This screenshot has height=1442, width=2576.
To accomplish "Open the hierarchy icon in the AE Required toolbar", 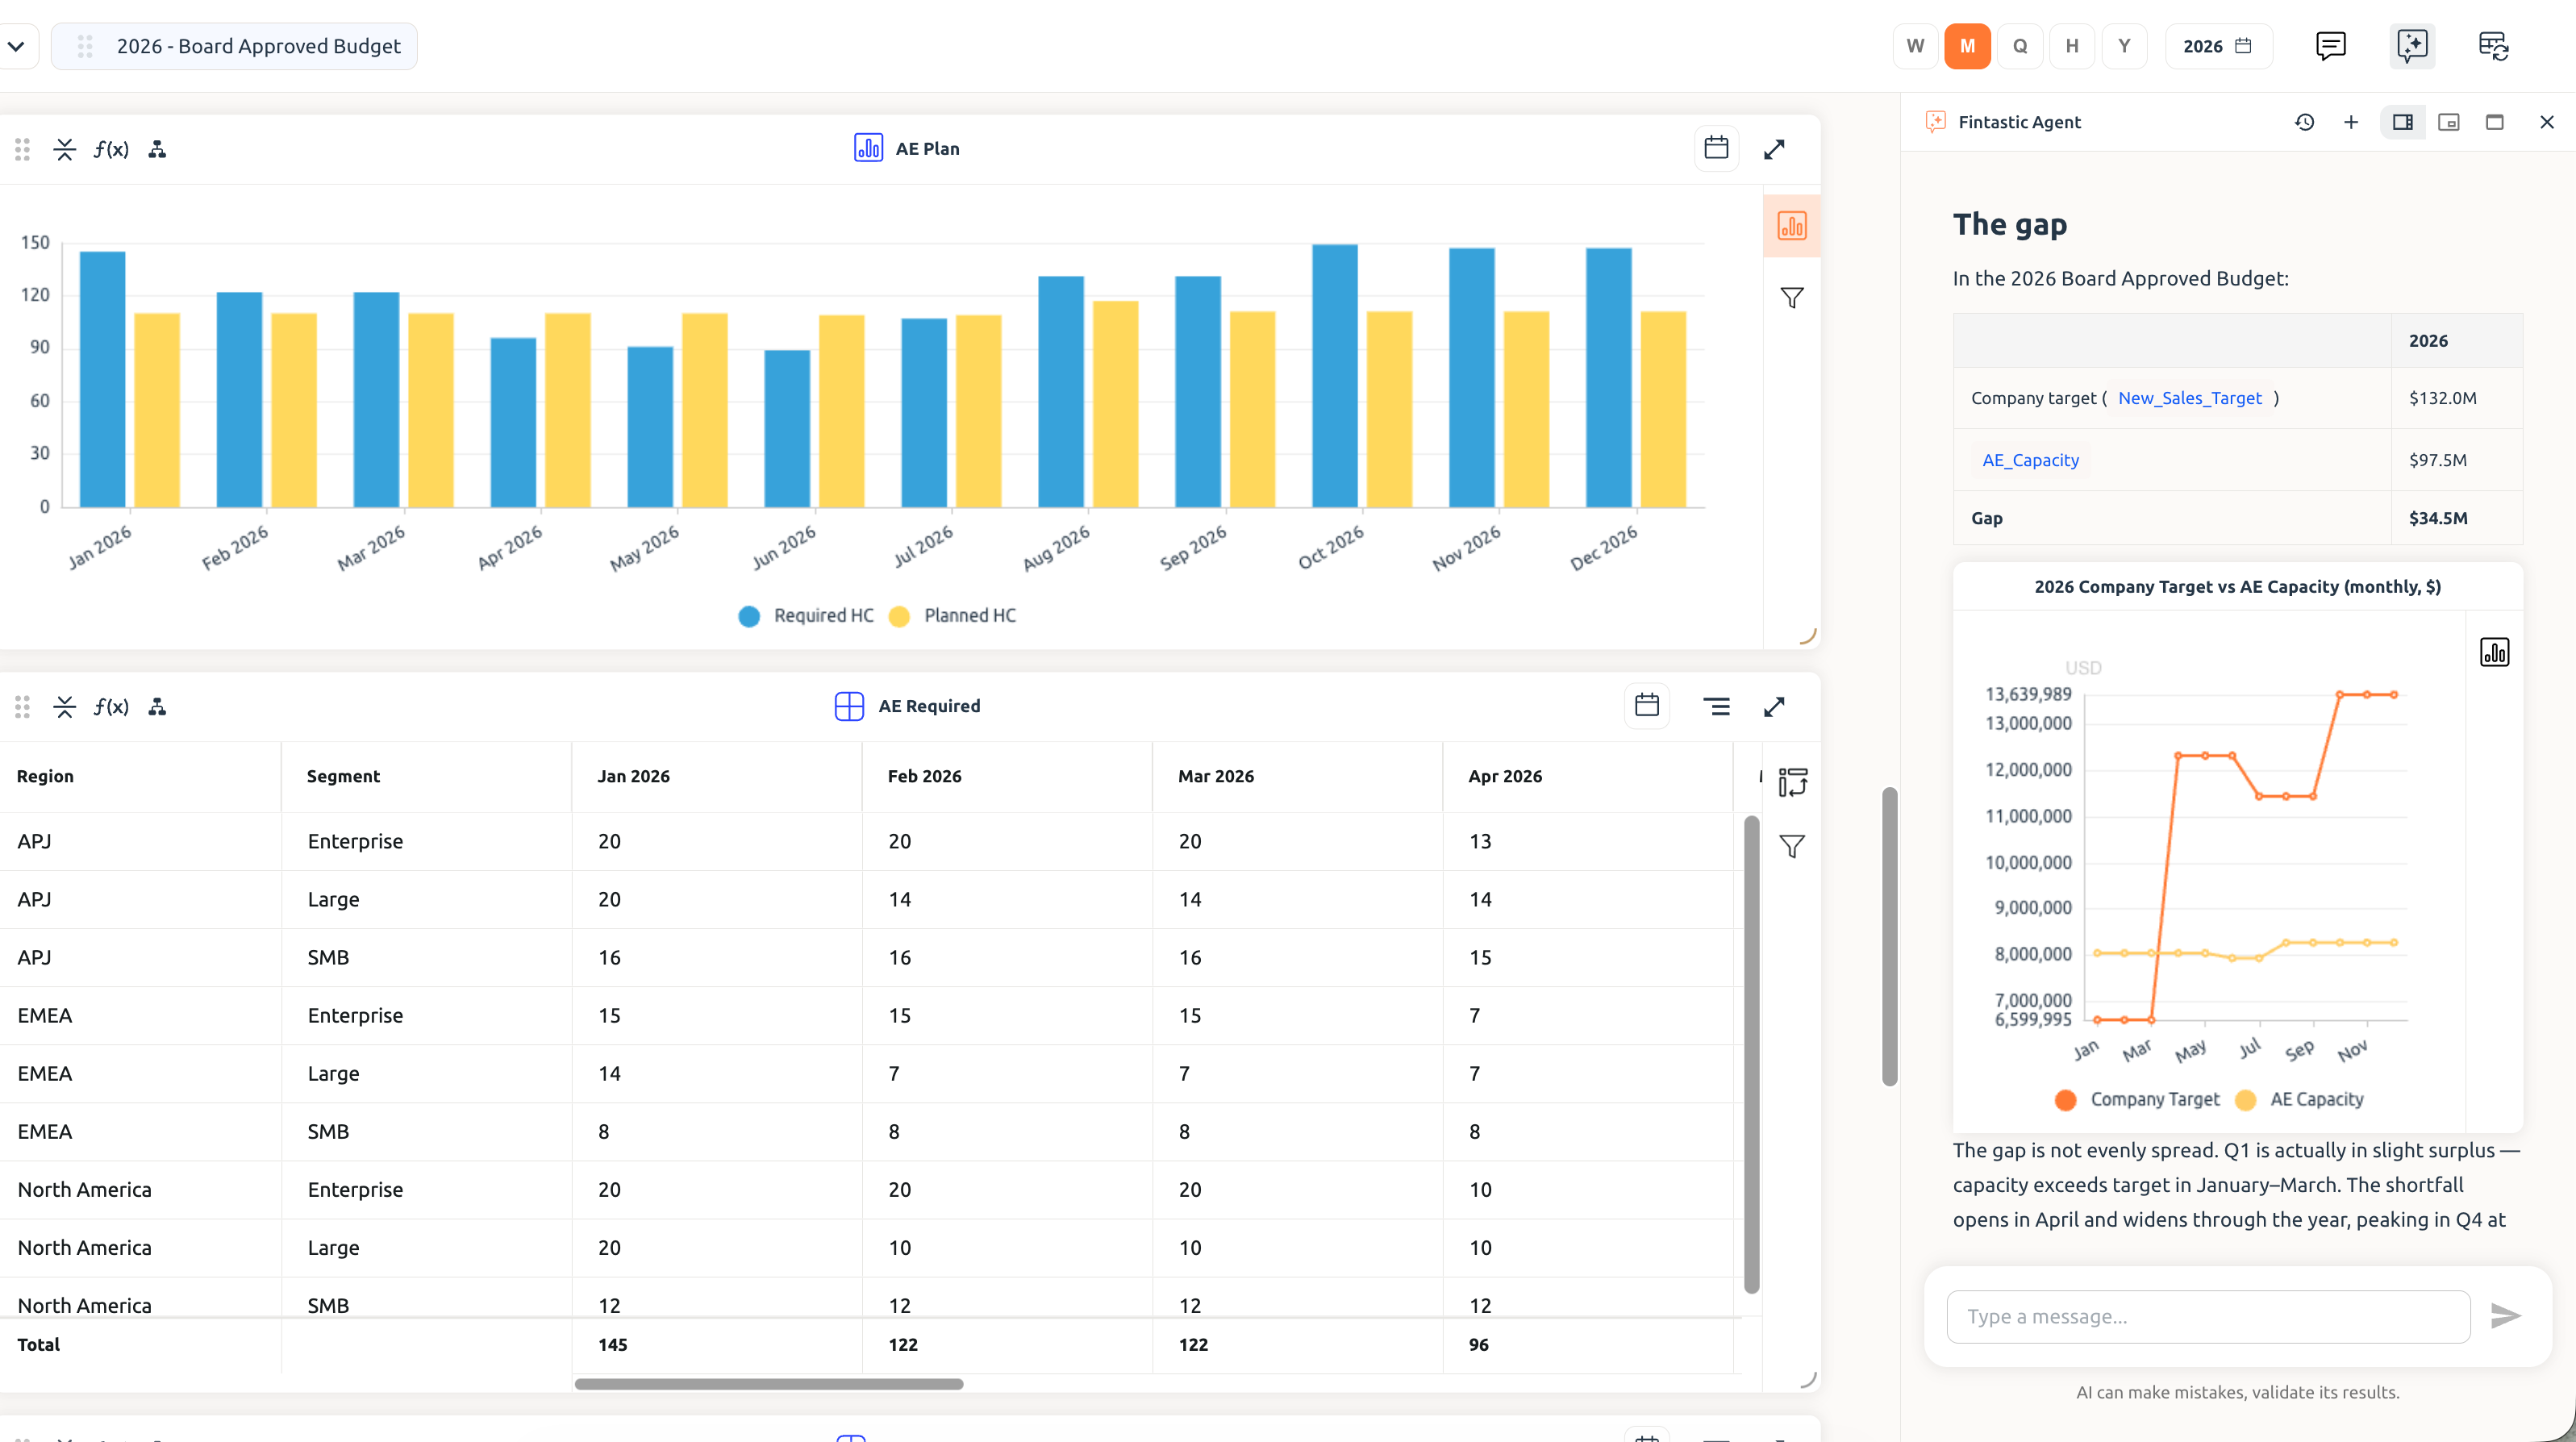I will [x=157, y=707].
